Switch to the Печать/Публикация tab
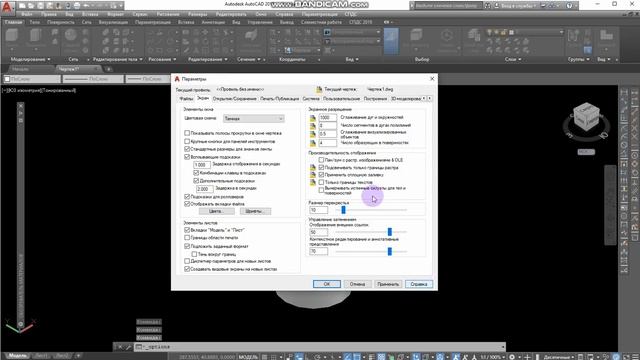640x360 pixels. [x=280, y=98]
